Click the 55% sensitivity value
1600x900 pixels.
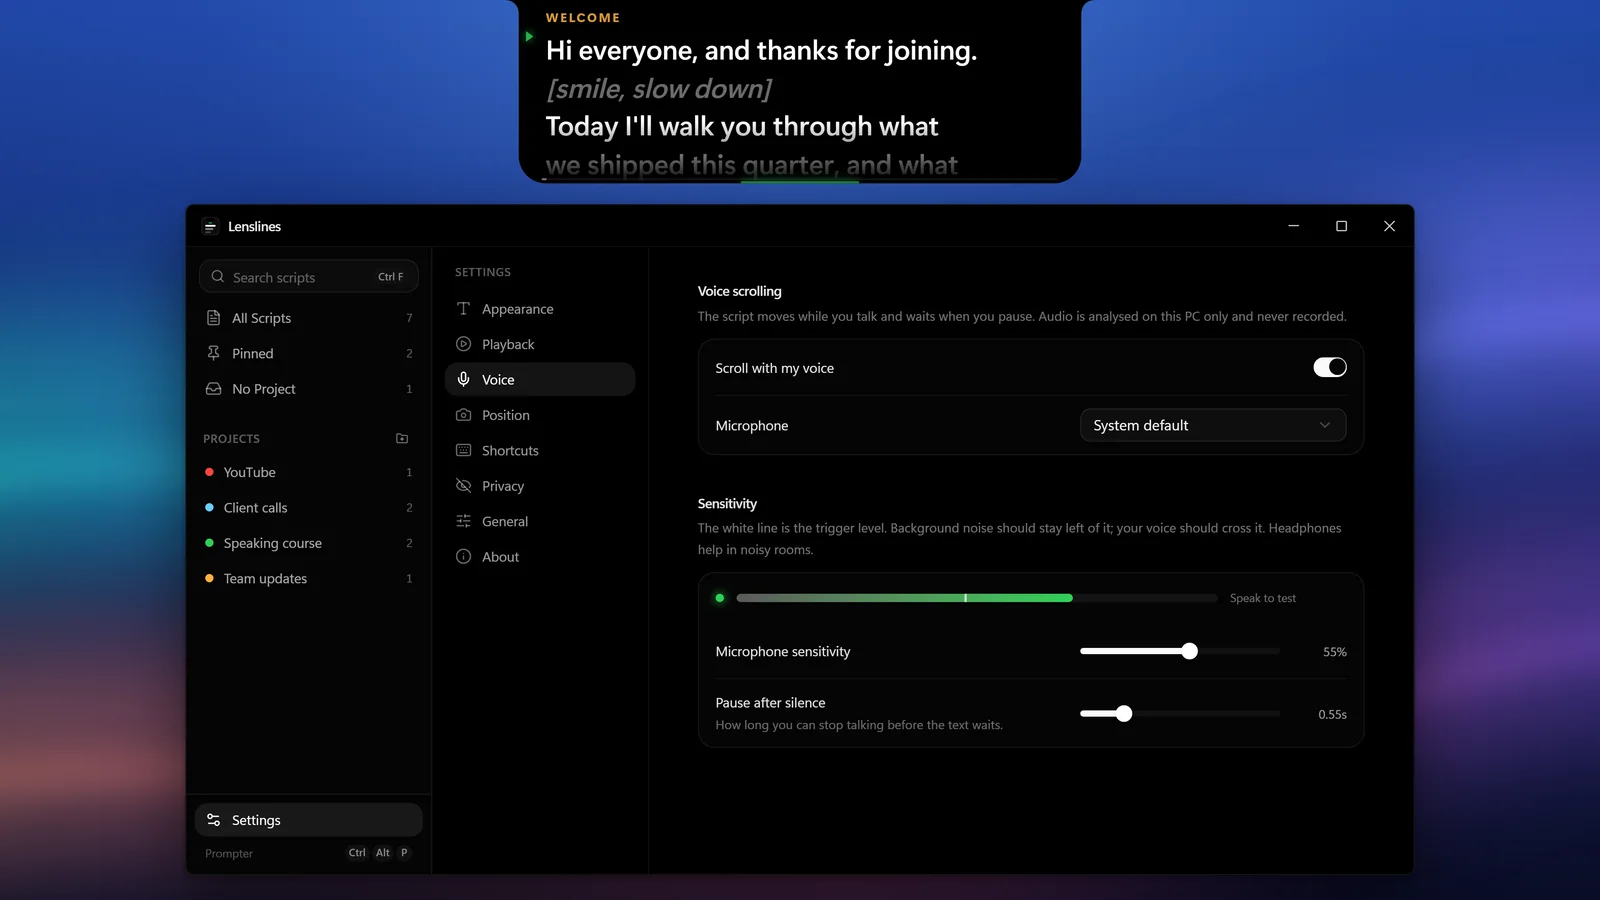tap(1334, 652)
